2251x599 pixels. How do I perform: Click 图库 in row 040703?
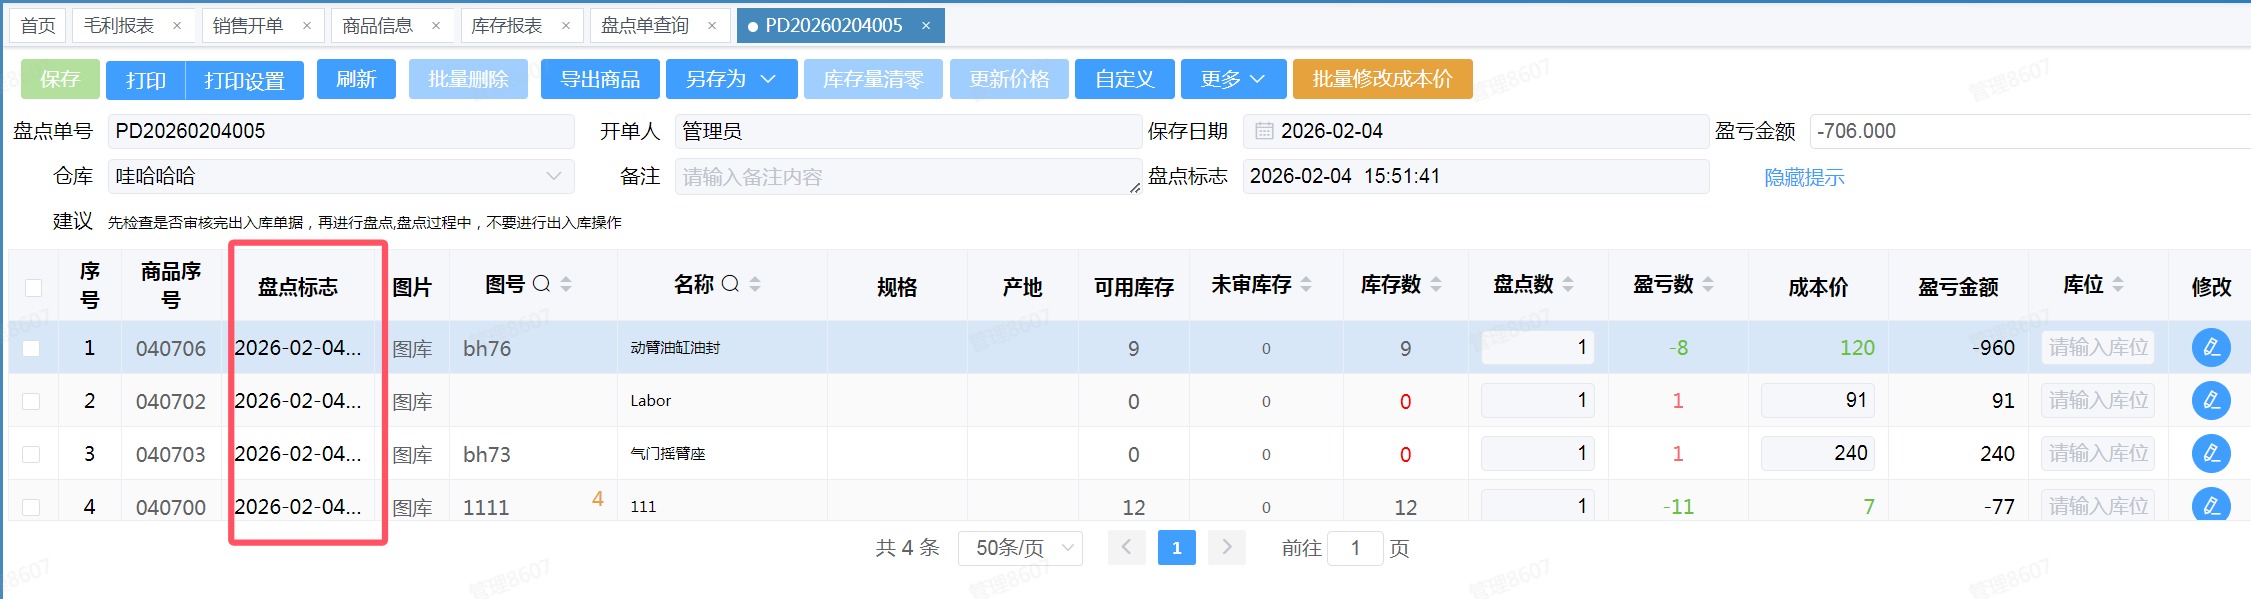[412, 455]
